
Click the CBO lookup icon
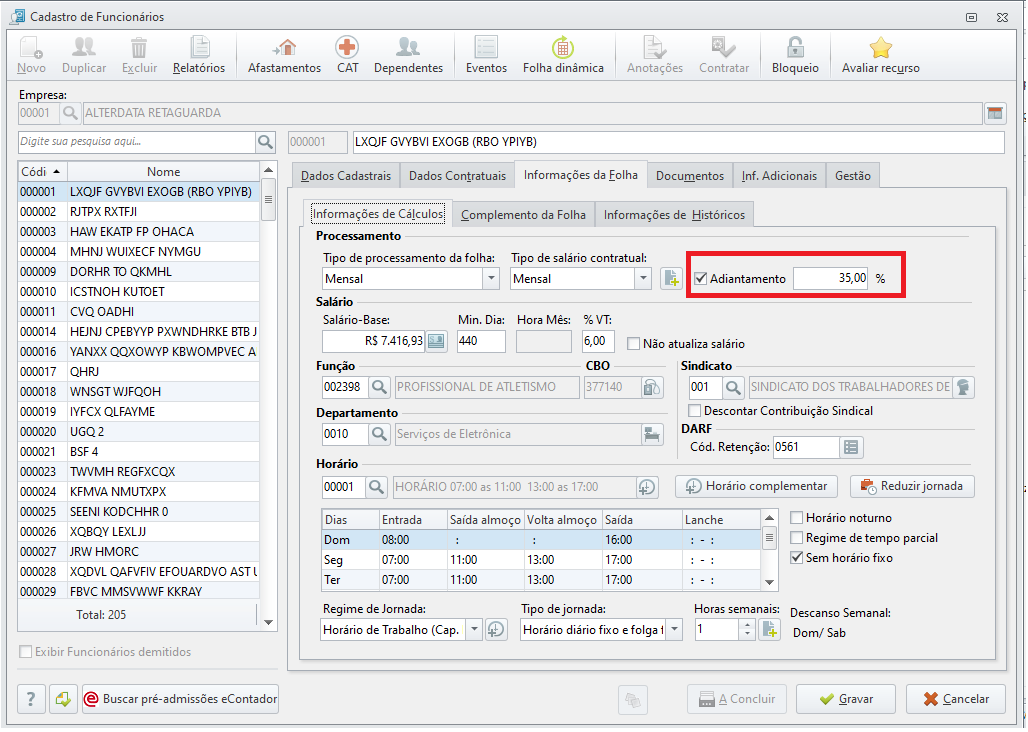[651, 387]
